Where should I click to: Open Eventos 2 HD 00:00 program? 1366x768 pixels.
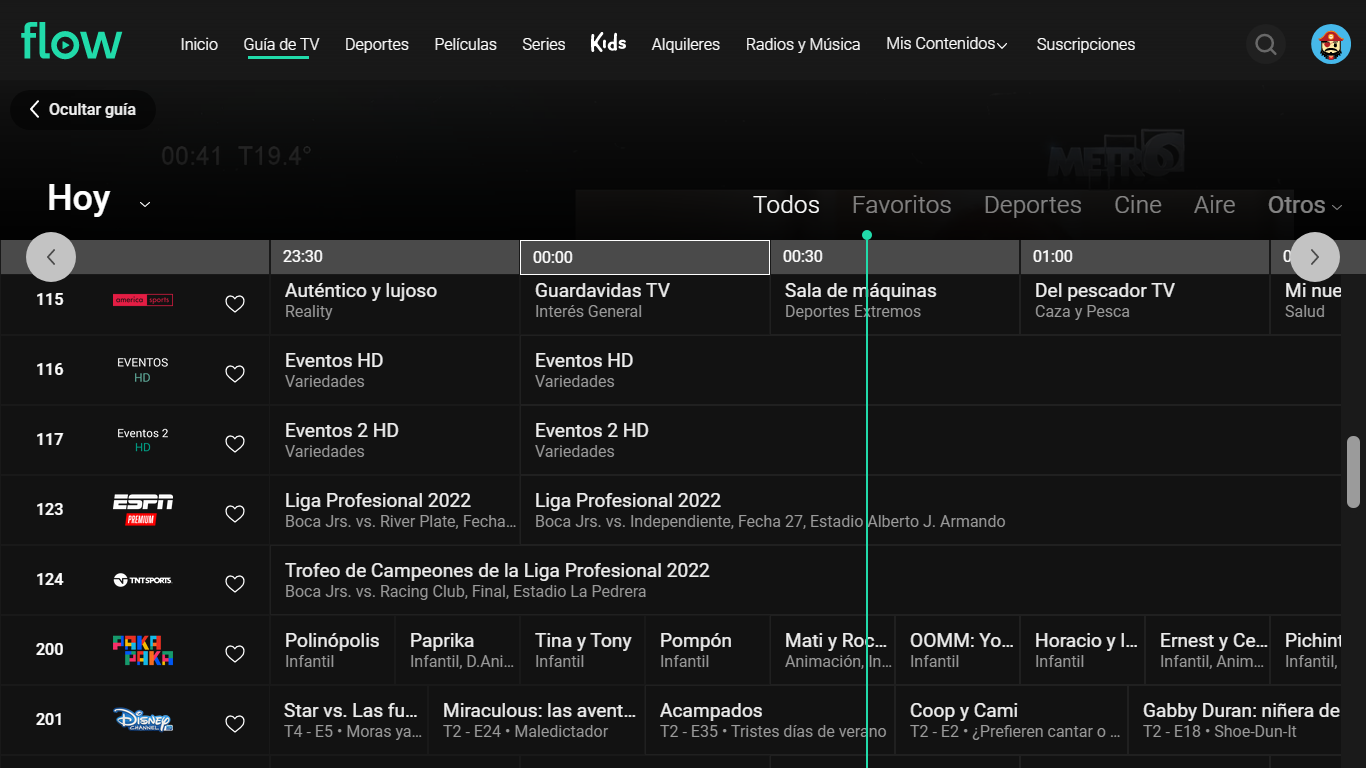click(x=931, y=440)
